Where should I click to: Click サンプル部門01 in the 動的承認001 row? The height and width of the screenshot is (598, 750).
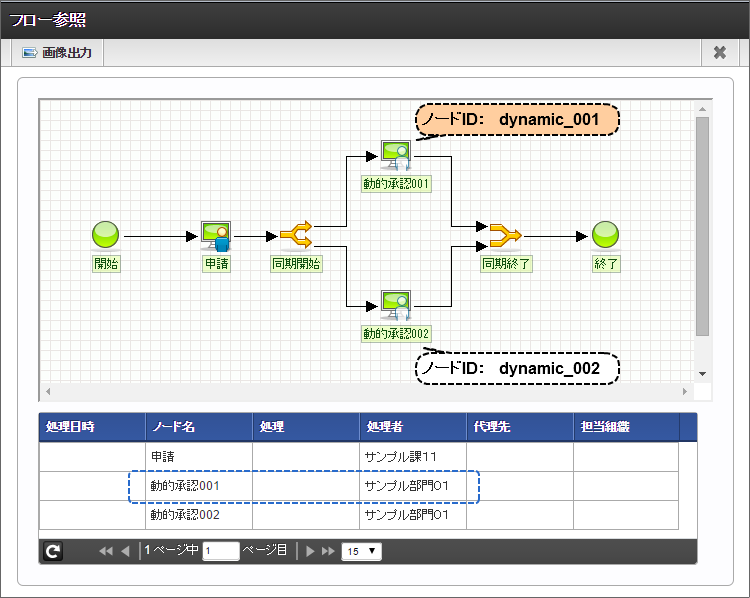(413, 486)
